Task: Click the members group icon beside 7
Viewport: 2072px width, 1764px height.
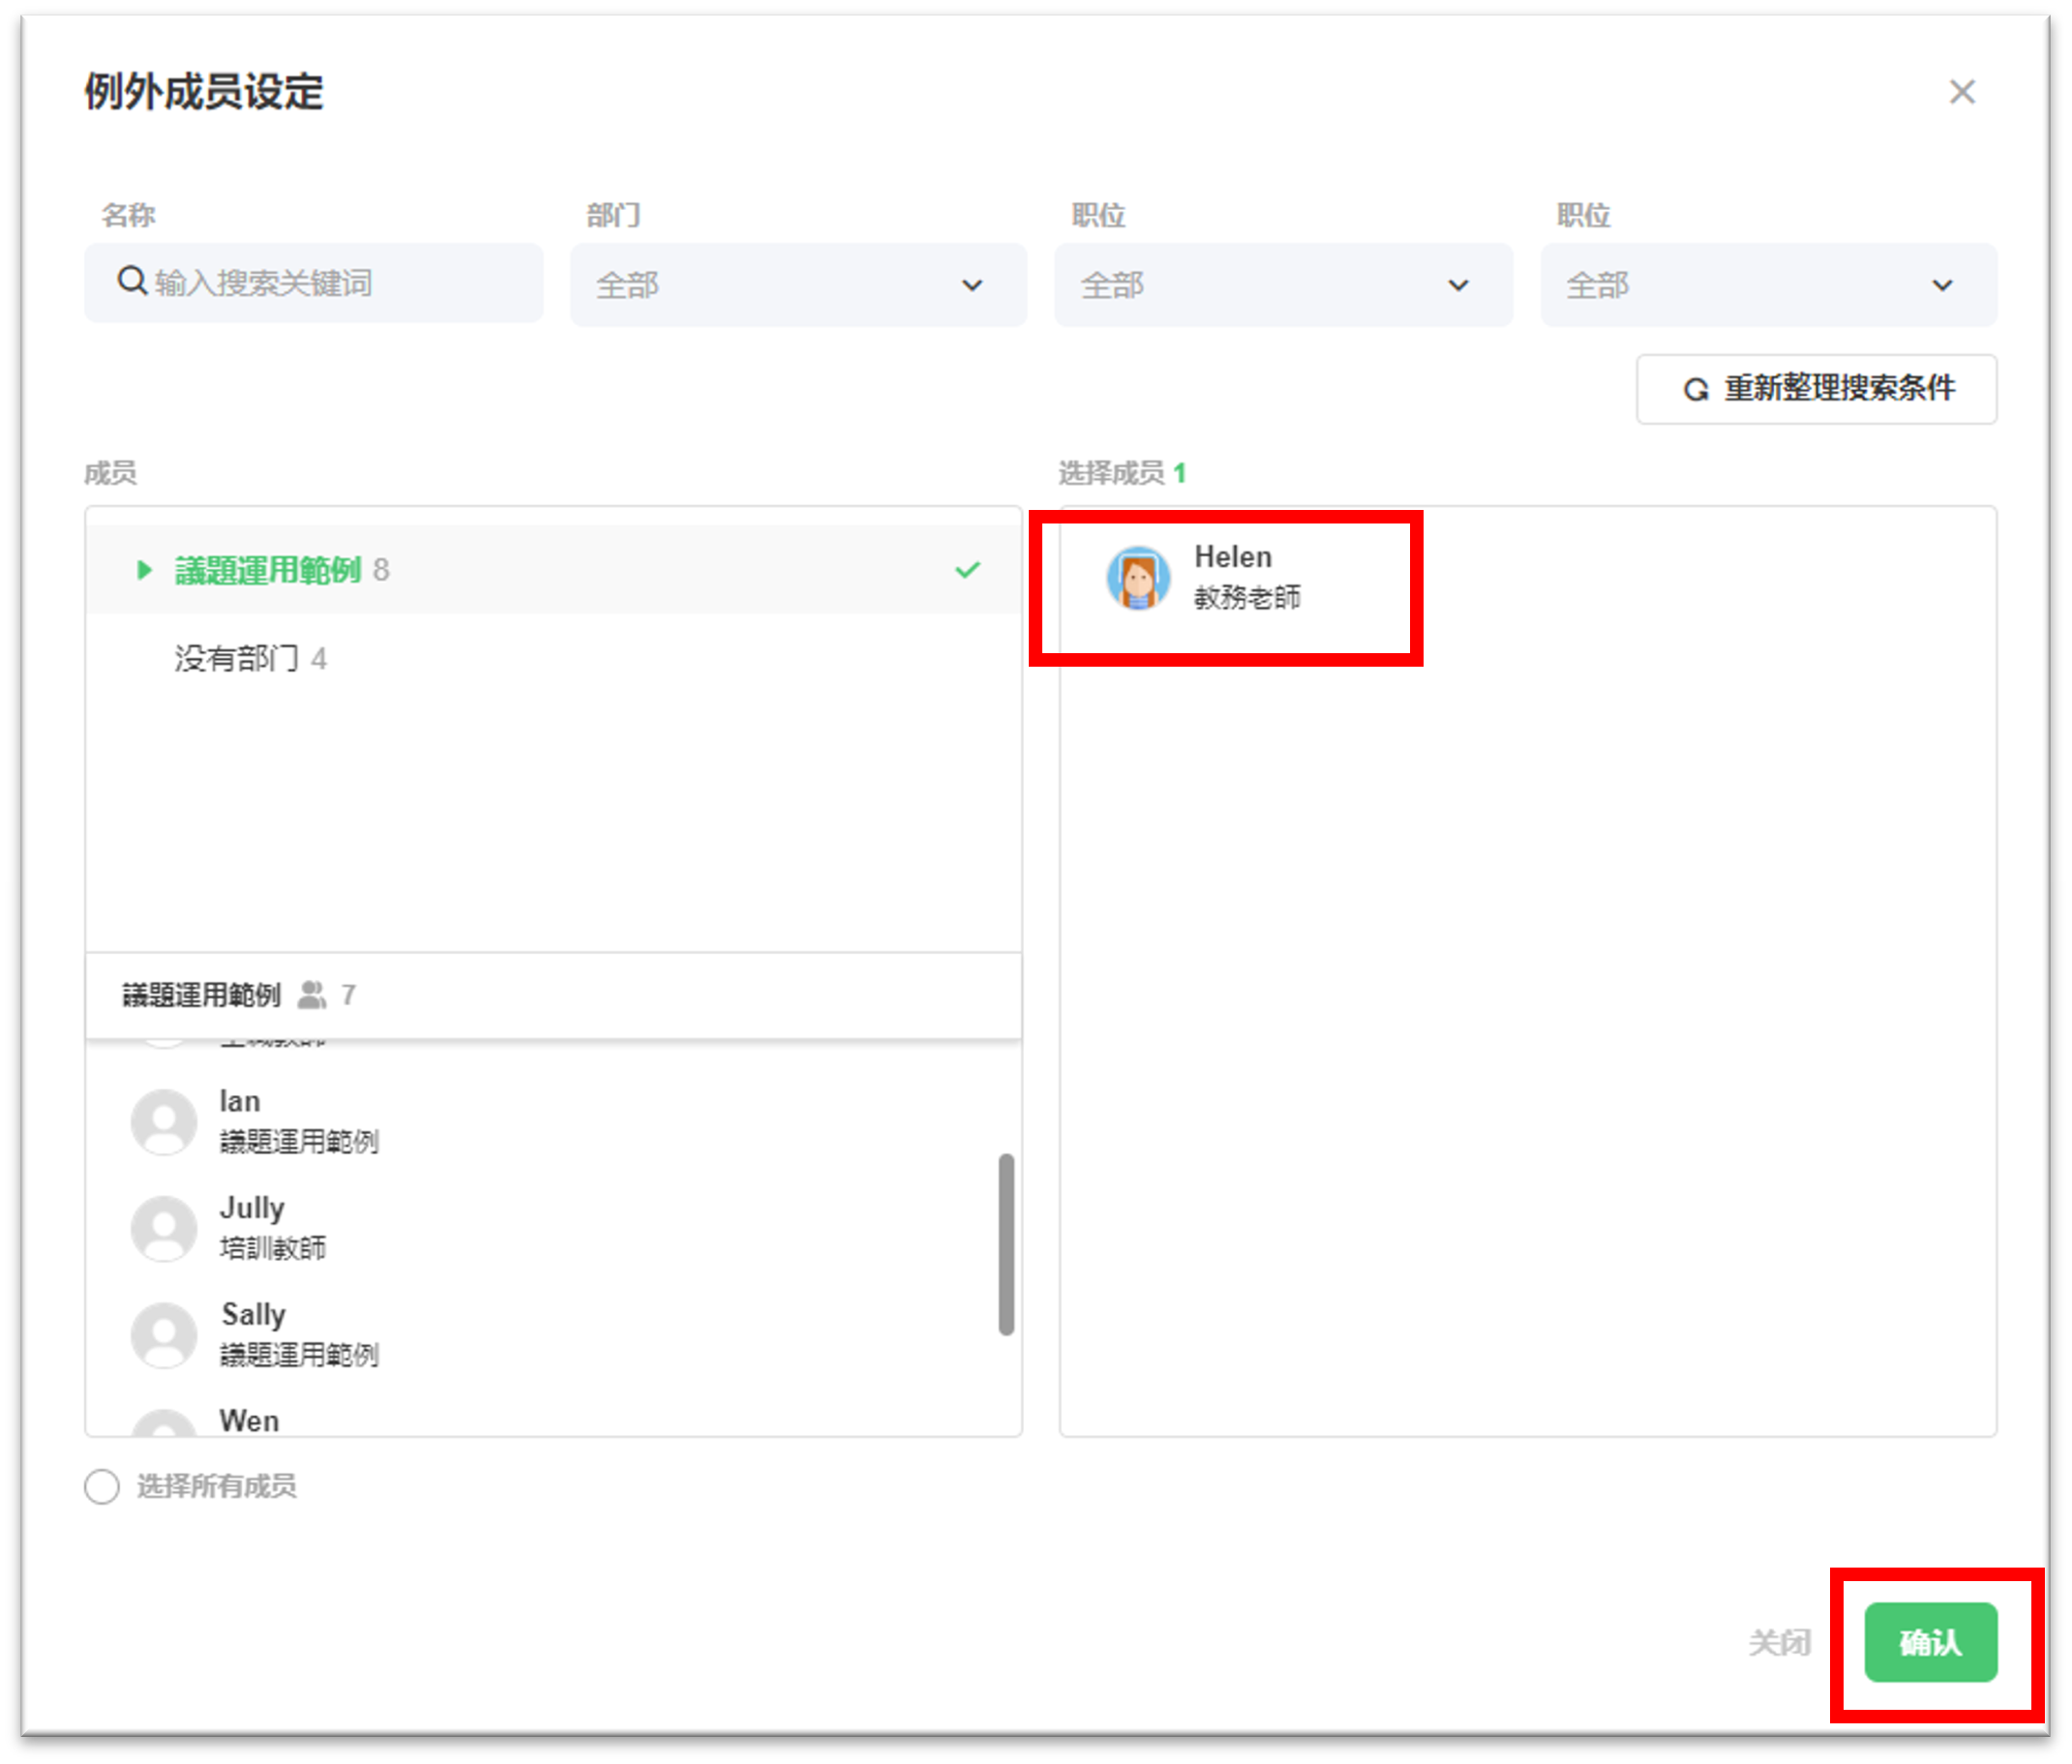Action: point(312,994)
